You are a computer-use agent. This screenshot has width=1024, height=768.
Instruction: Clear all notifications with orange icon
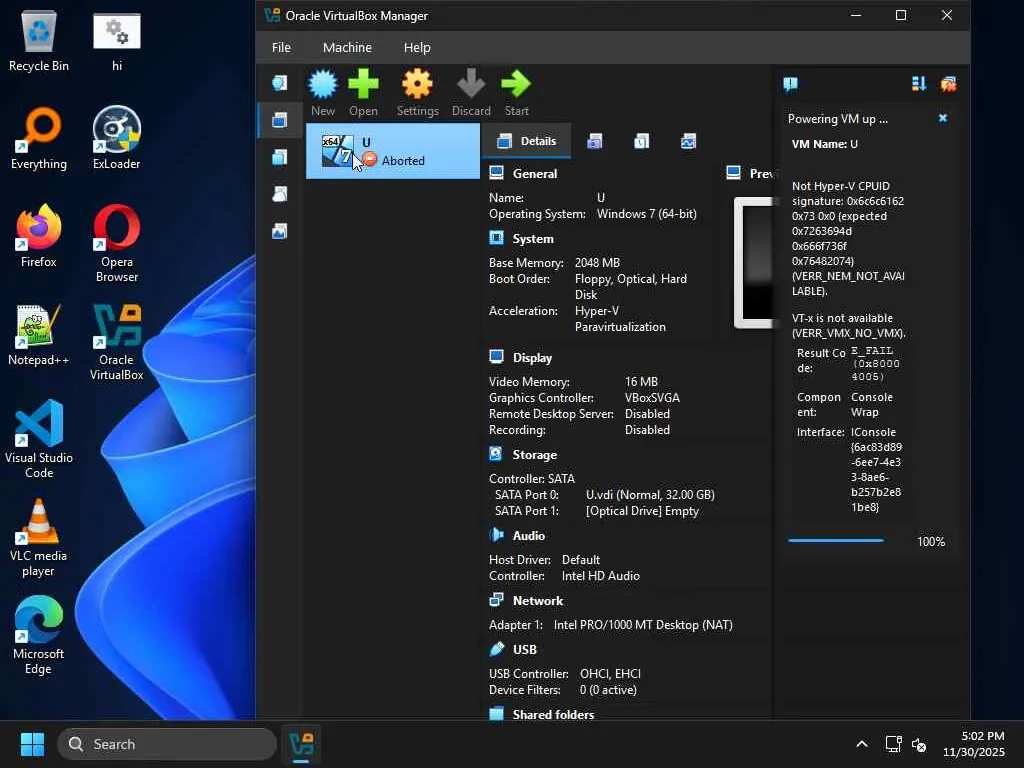click(948, 84)
